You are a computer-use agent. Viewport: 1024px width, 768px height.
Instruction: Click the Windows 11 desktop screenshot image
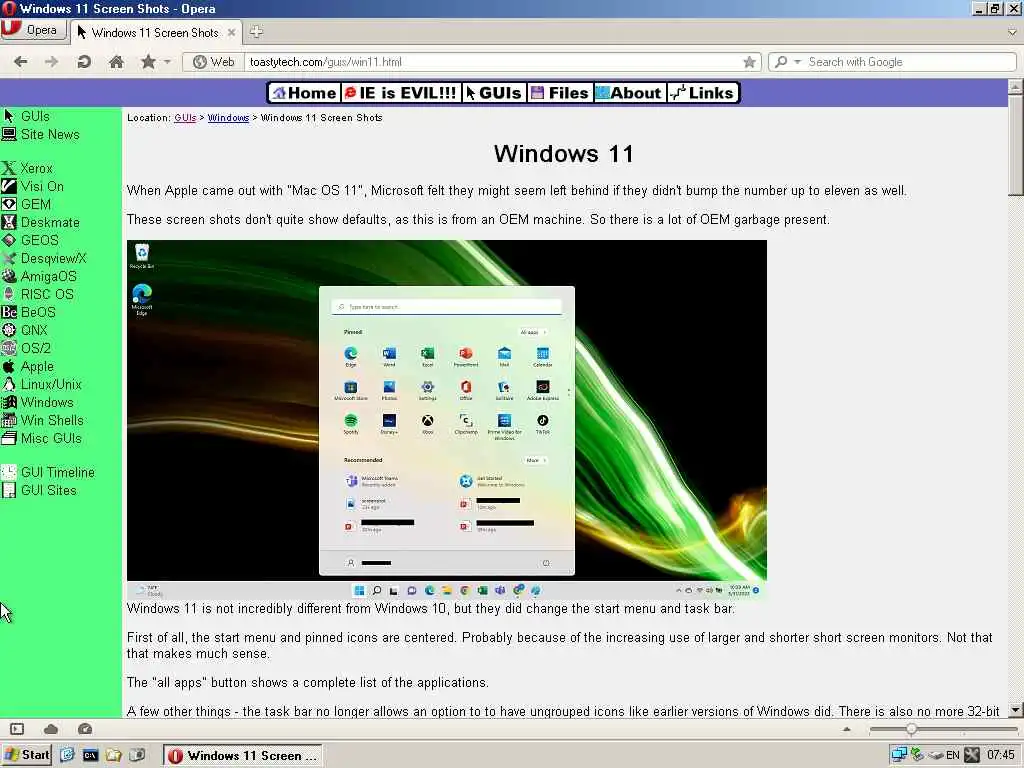(447, 419)
